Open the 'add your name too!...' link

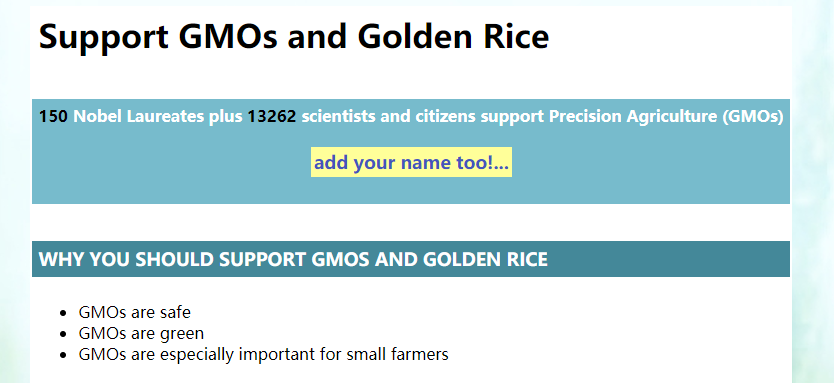tap(411, 162)
